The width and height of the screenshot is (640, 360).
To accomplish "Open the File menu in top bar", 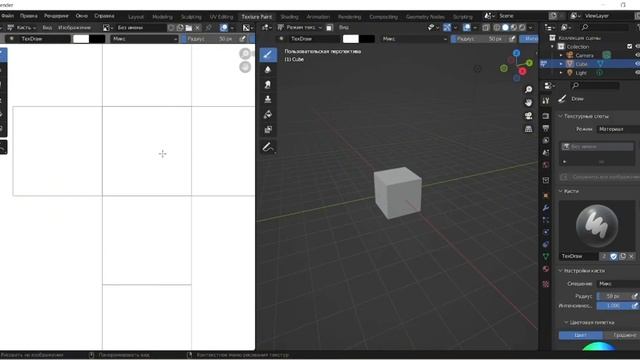I will point(7,16).
